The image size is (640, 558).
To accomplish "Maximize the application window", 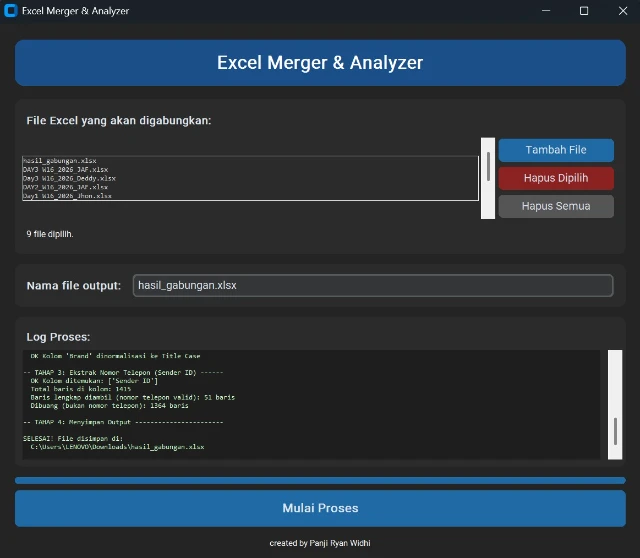I will (x=584, y=11).
